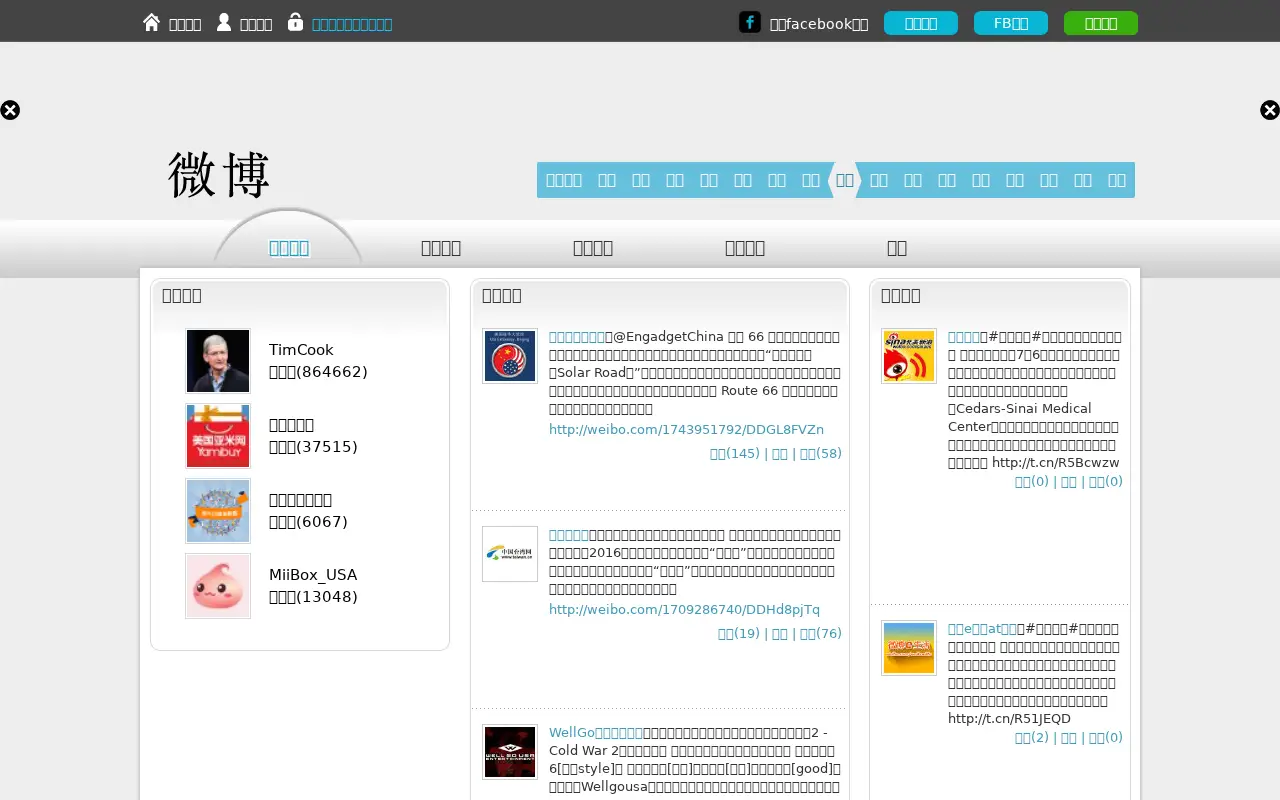Close the left side banner with X icon

click(x=10, y=110)
